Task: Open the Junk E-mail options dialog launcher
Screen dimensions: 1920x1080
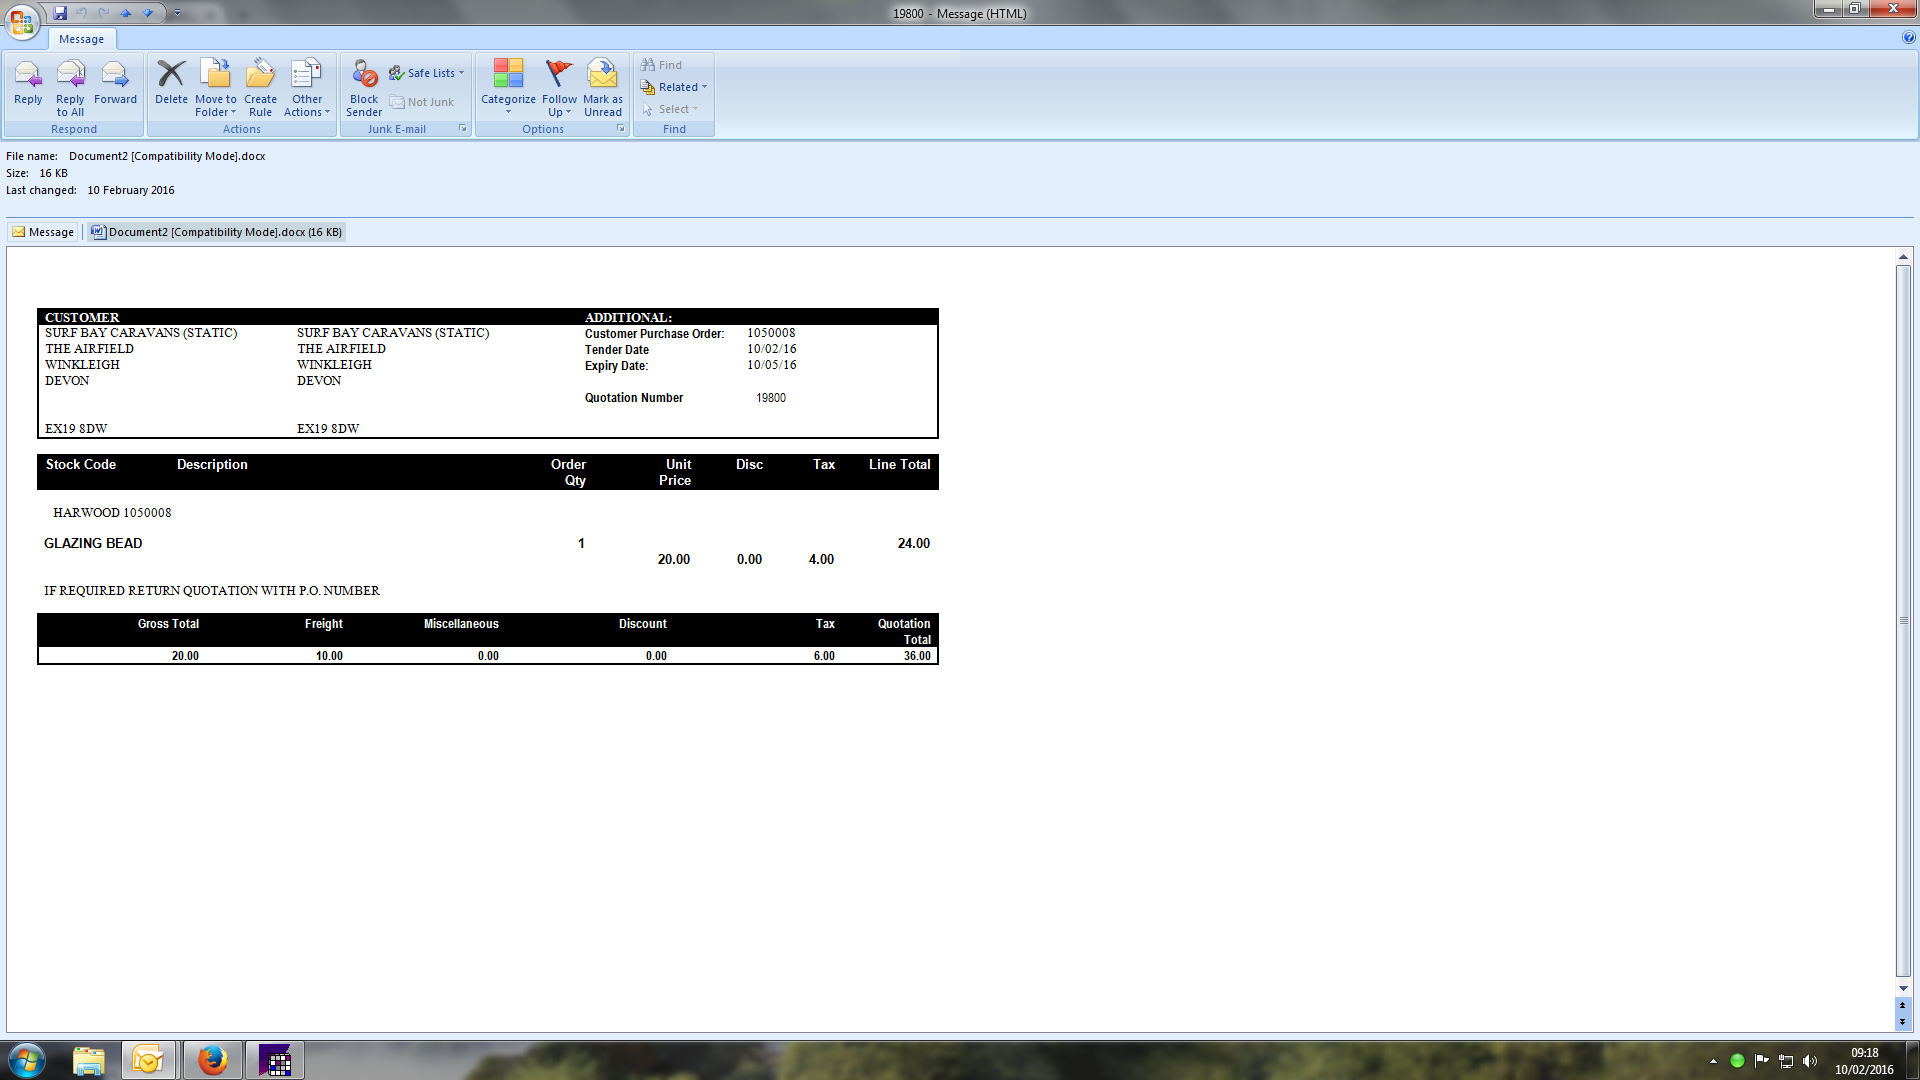Action: point(462,128)
